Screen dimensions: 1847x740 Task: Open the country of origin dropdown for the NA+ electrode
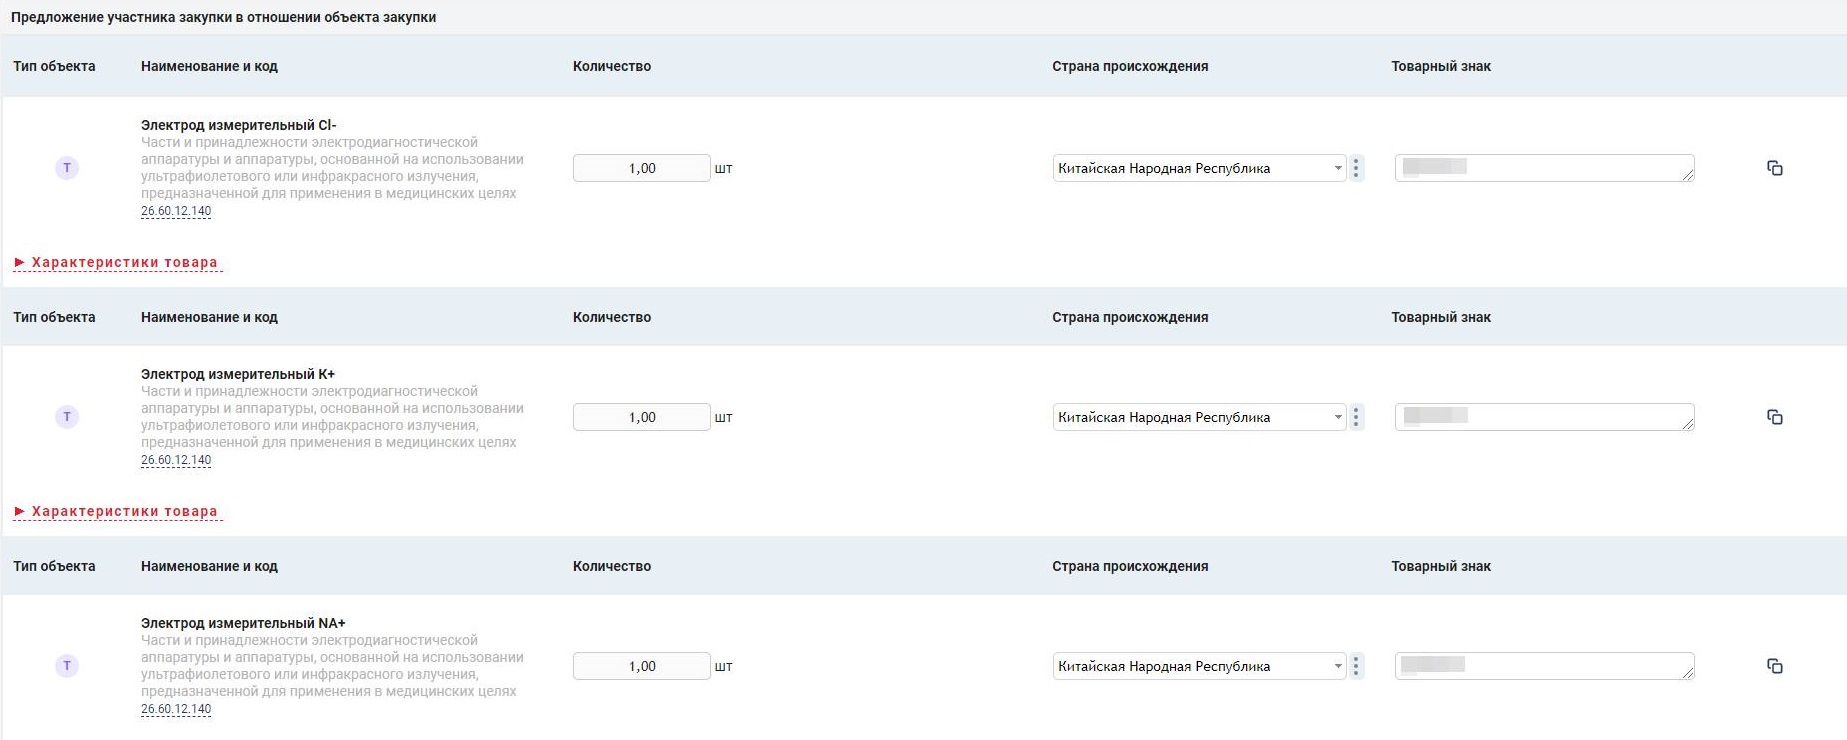[x=1199, y=666]
